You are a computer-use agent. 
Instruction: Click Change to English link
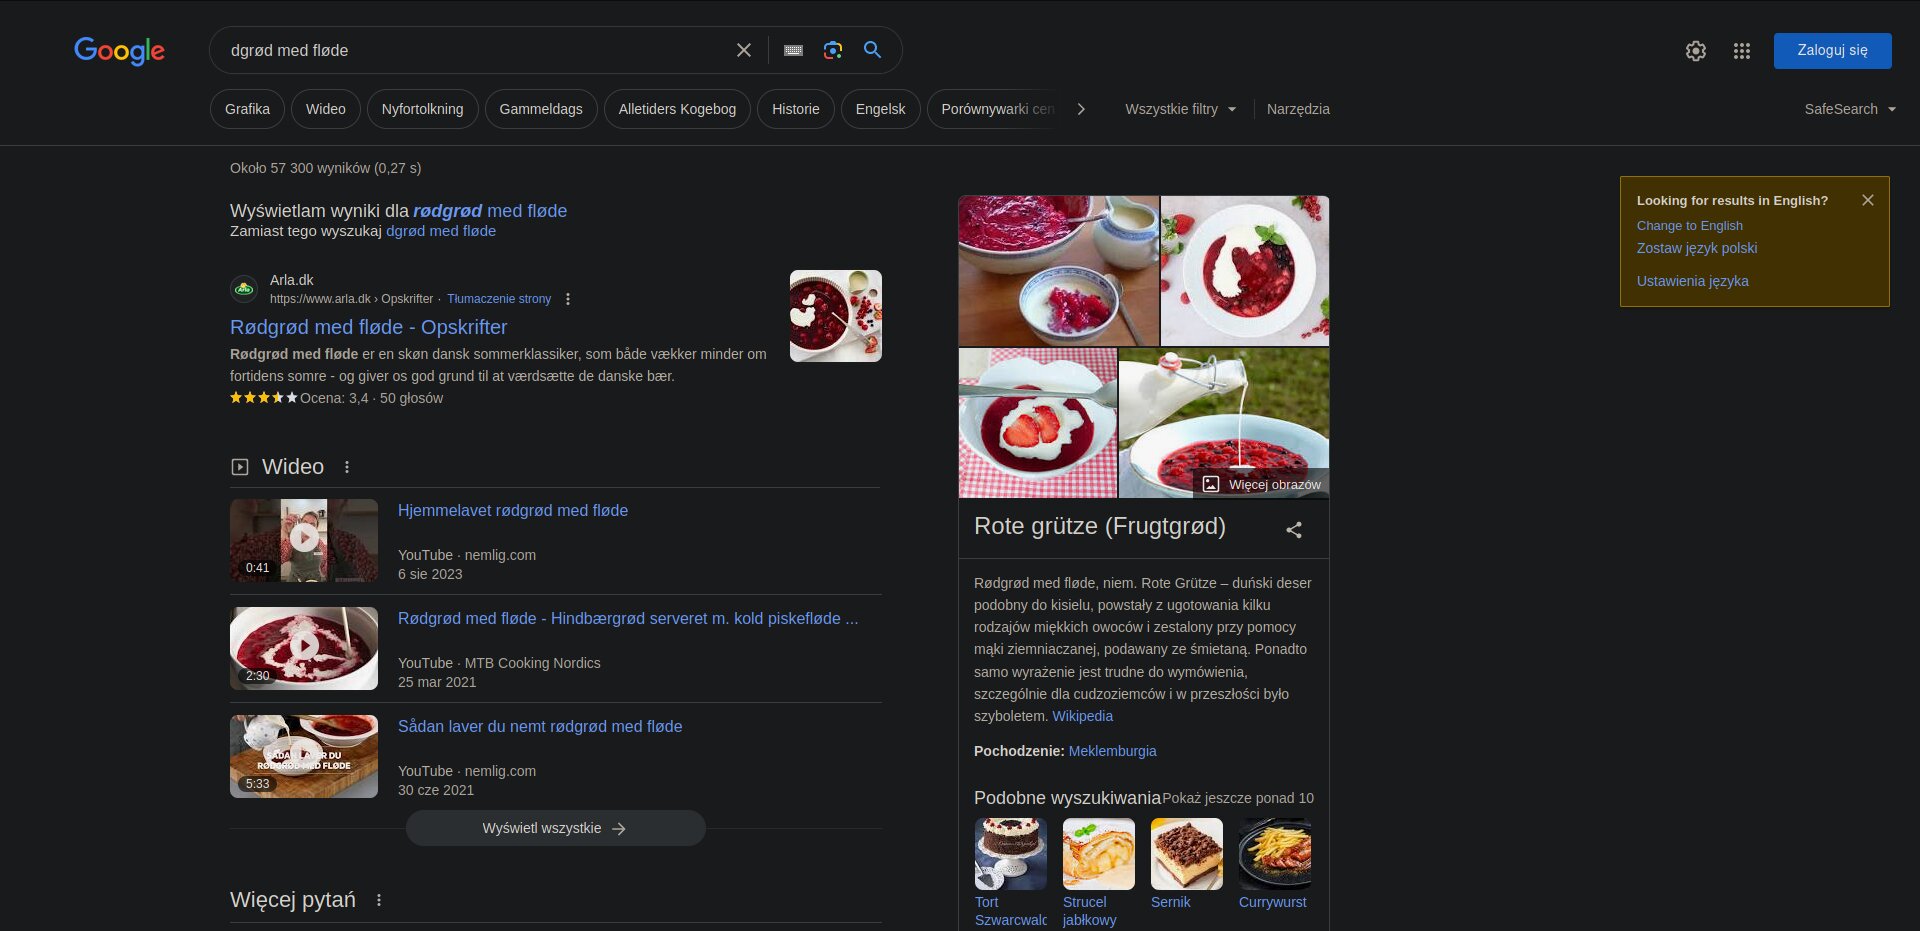(1689, 226)
